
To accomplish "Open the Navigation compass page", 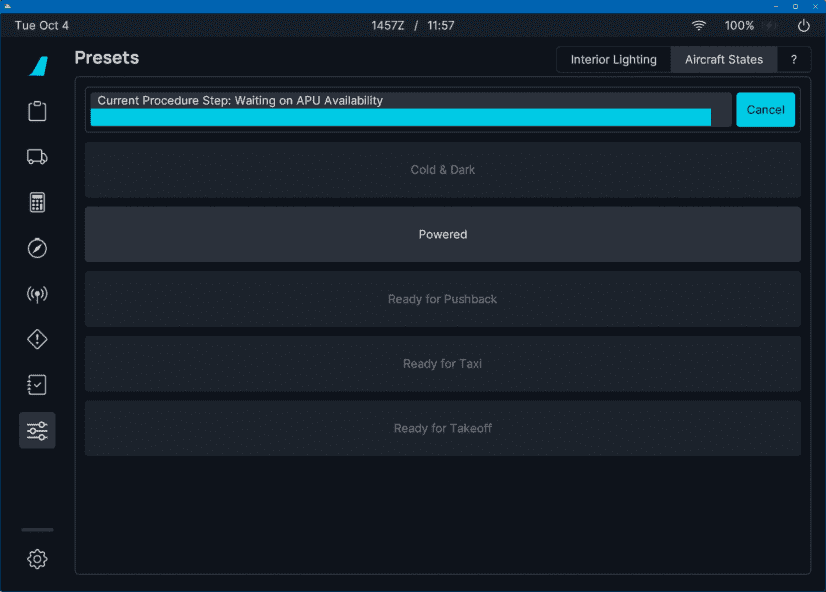I will [x=37, y=248].
